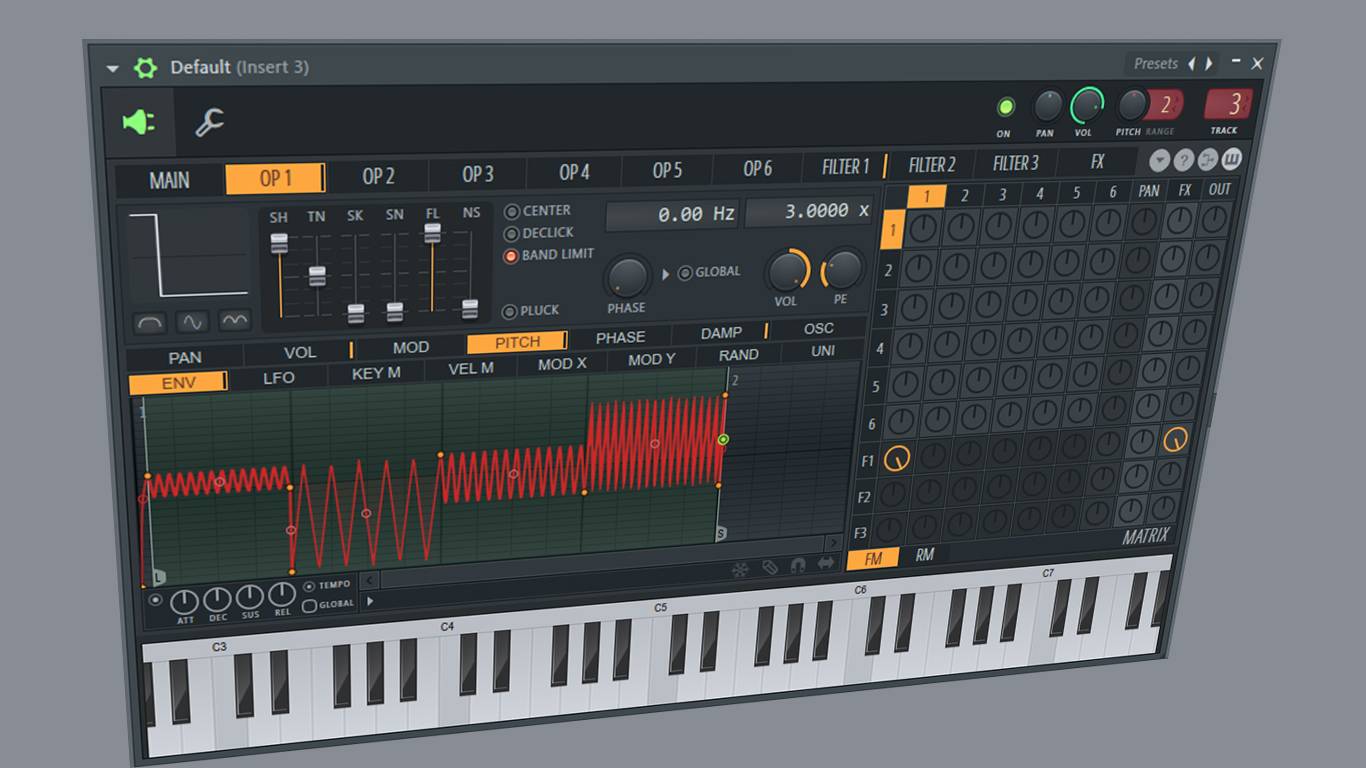Viewport: 1366px width, 768px height.
Task: Click the gear icon beside Default title
Action: point(146,68)
